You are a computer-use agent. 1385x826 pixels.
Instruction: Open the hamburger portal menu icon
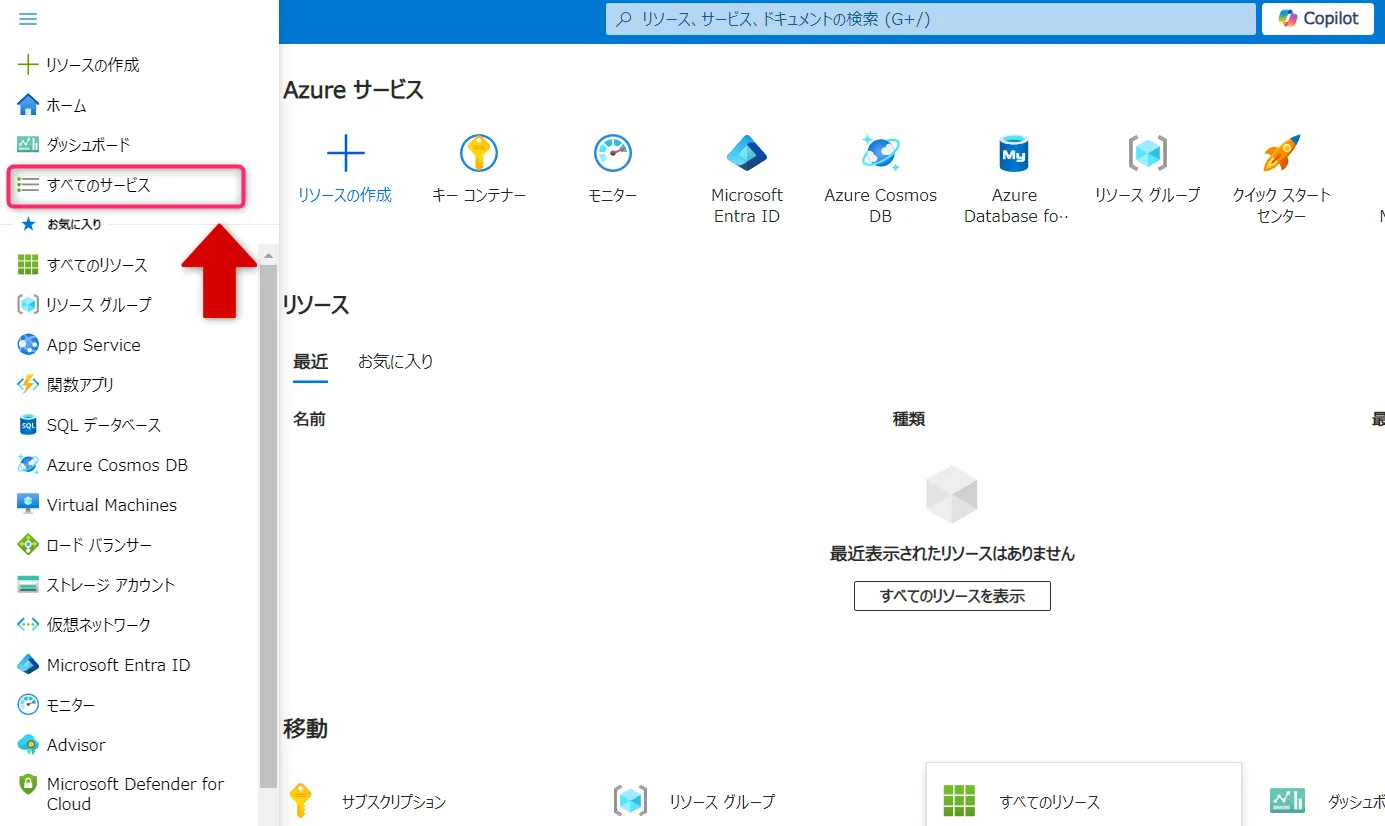(28, 19)
